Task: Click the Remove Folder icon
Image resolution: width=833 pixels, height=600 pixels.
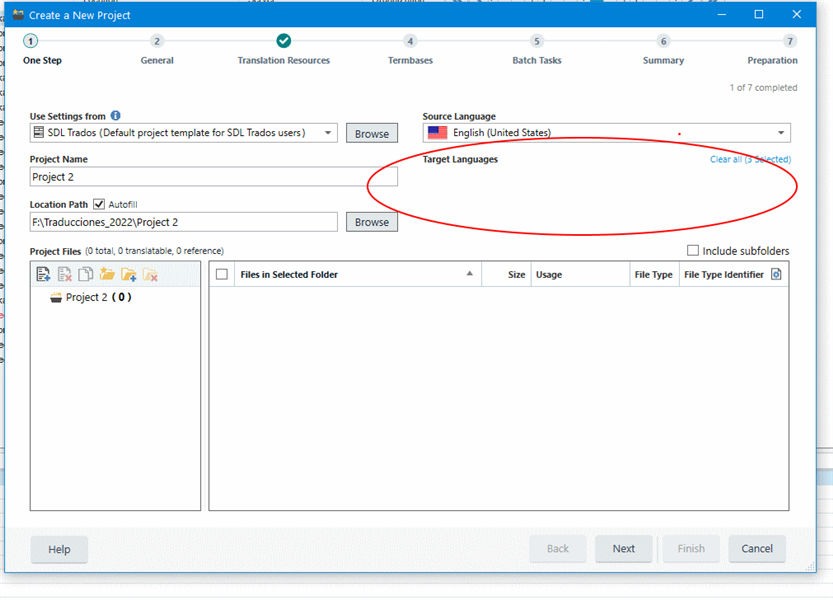Action: pyautogui.click(x=149, y=274)
